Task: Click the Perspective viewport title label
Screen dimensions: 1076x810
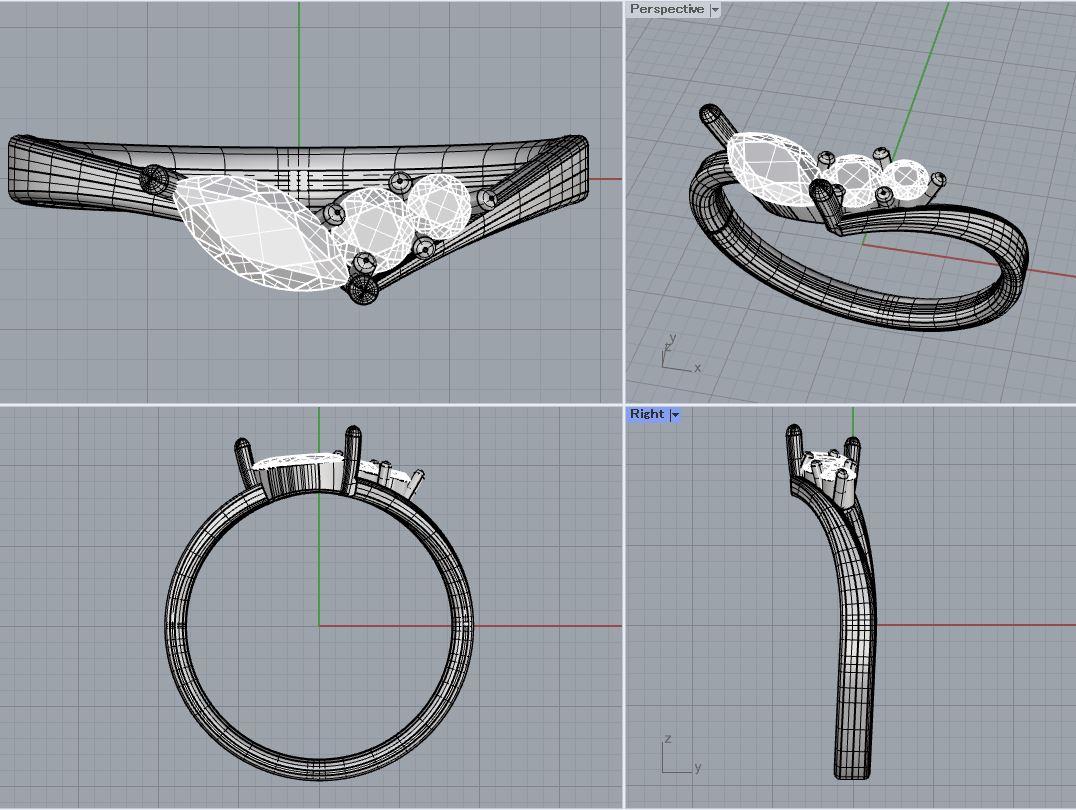Action: tap(666, 9)
